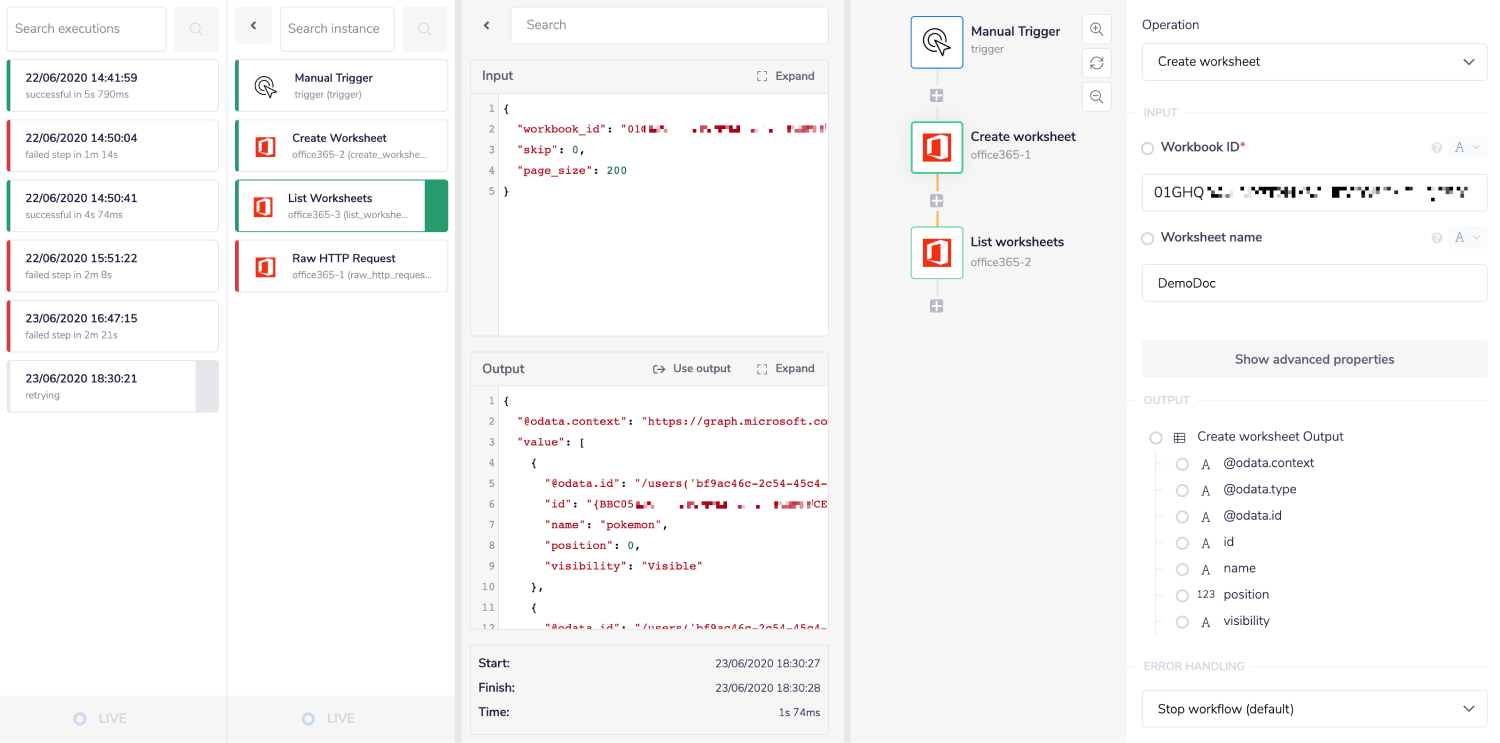This screenshot has width=1500, height=743.
Task: Click the Manual Trigger node icon
Action: [x=936, y=42]
